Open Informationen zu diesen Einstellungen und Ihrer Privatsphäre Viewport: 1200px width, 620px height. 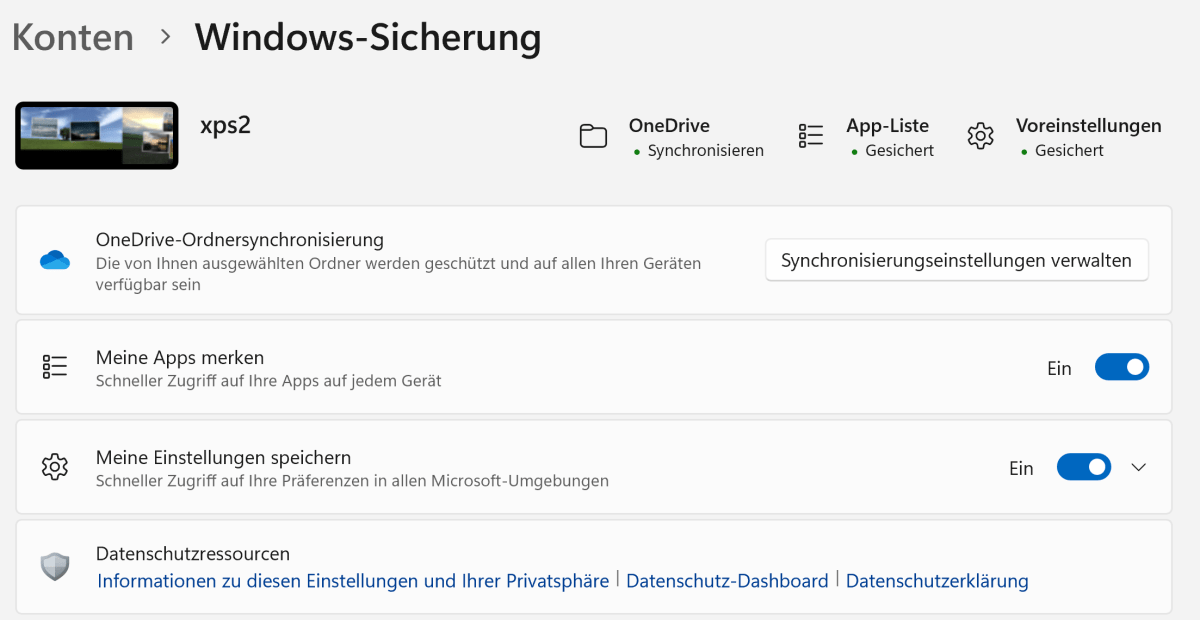[353, 581]
